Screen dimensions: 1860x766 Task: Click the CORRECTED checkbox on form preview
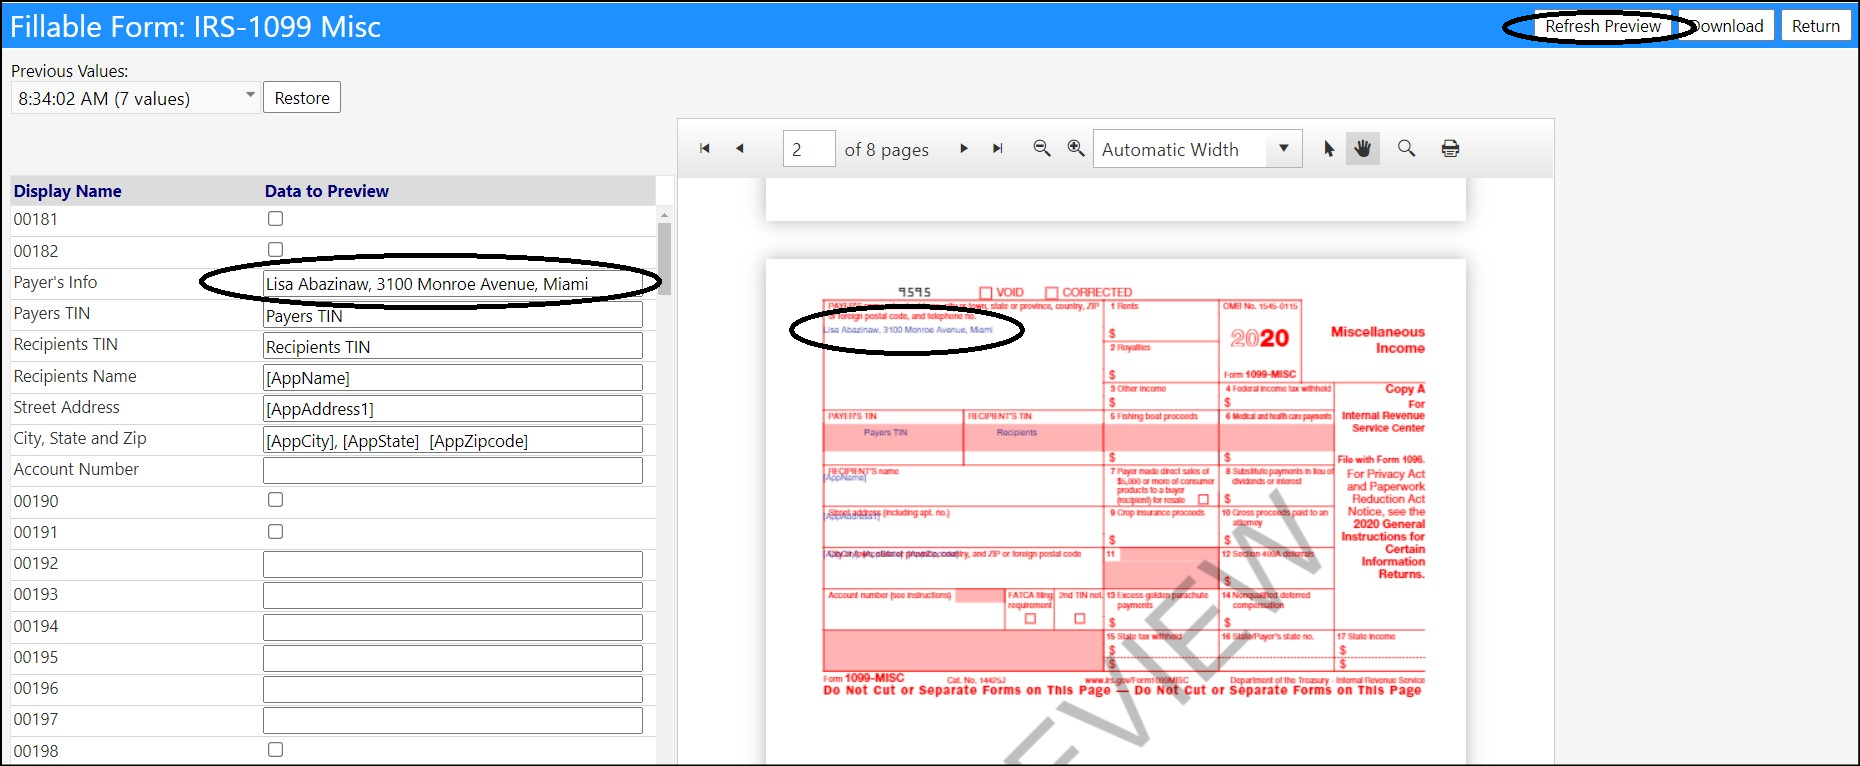tap(1051, 293)
